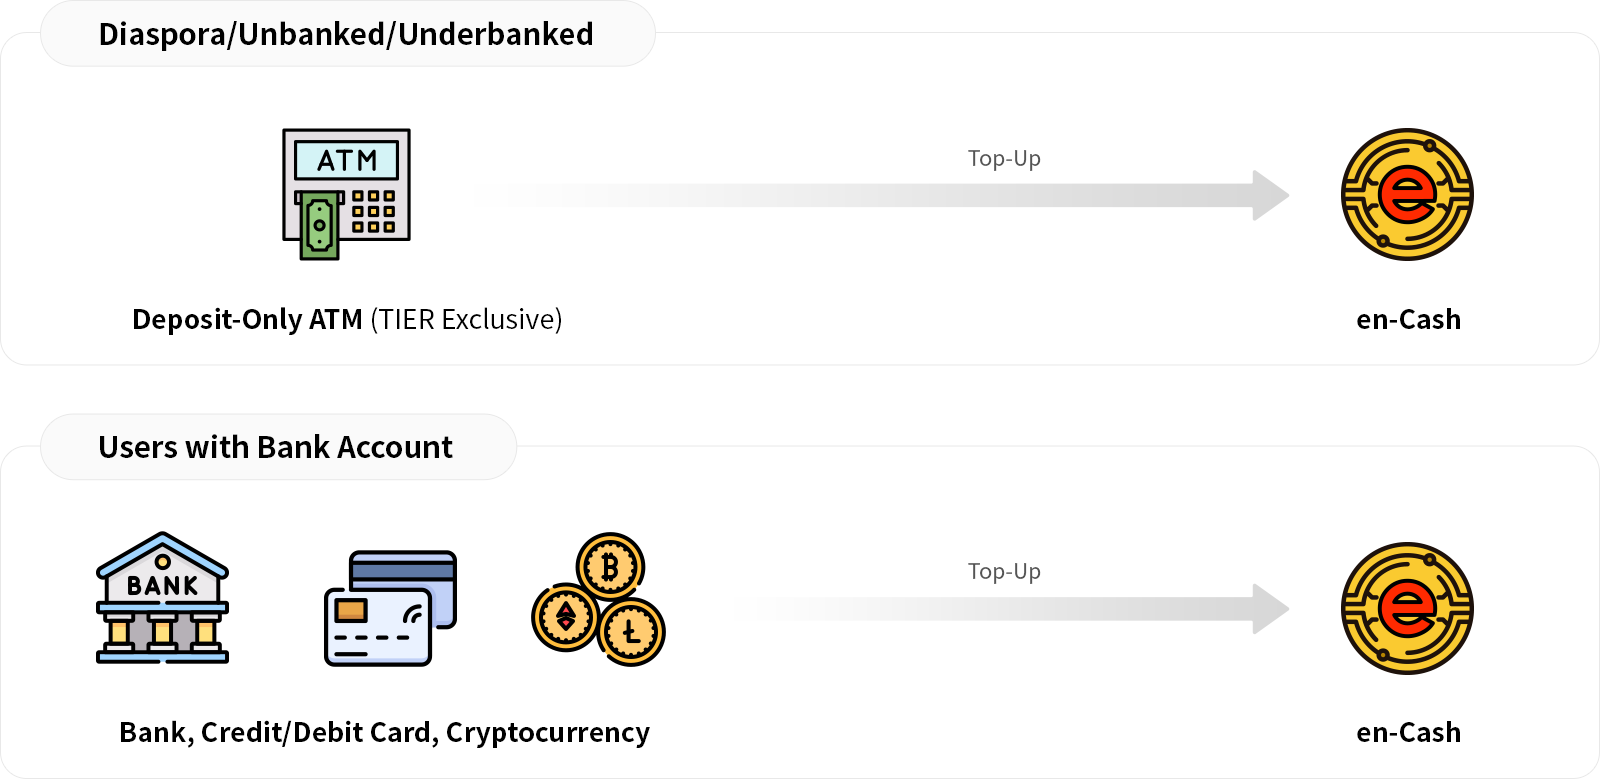The height and width of the screenshot is (779, 1600).
Task: Click the bottom Top-Up label
Action: coord(1004,571)
